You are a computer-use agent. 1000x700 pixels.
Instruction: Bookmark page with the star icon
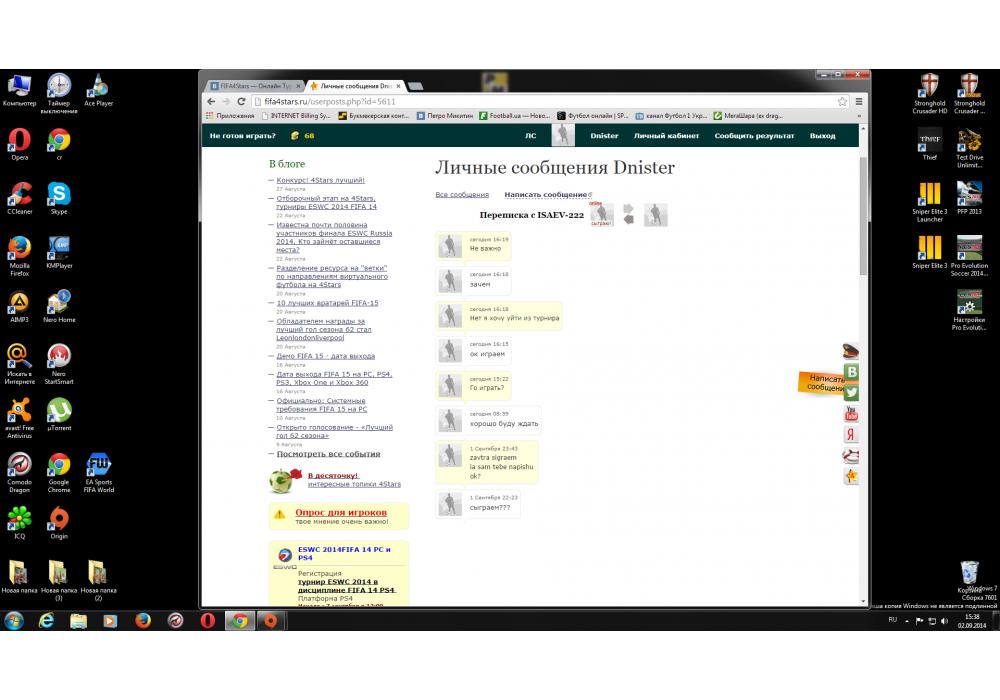pos(843,102)
